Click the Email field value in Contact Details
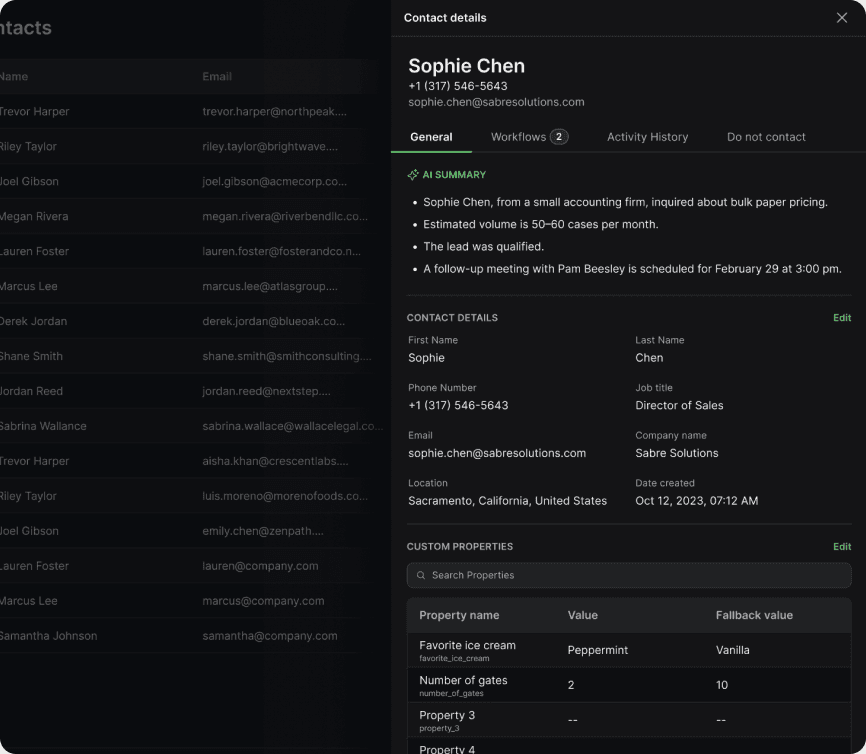Image resolution: width=866 pixels, height=754 pixels. coord(497,453)
